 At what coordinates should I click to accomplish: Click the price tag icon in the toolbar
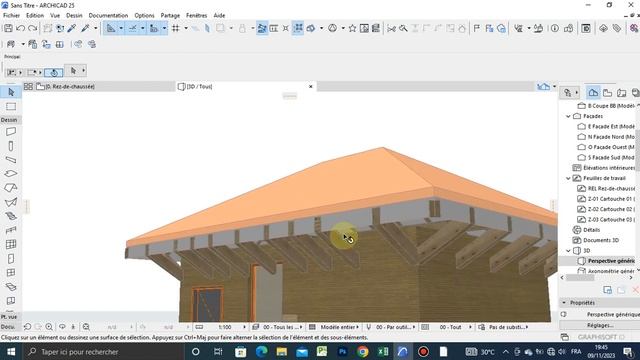point(617,28)
